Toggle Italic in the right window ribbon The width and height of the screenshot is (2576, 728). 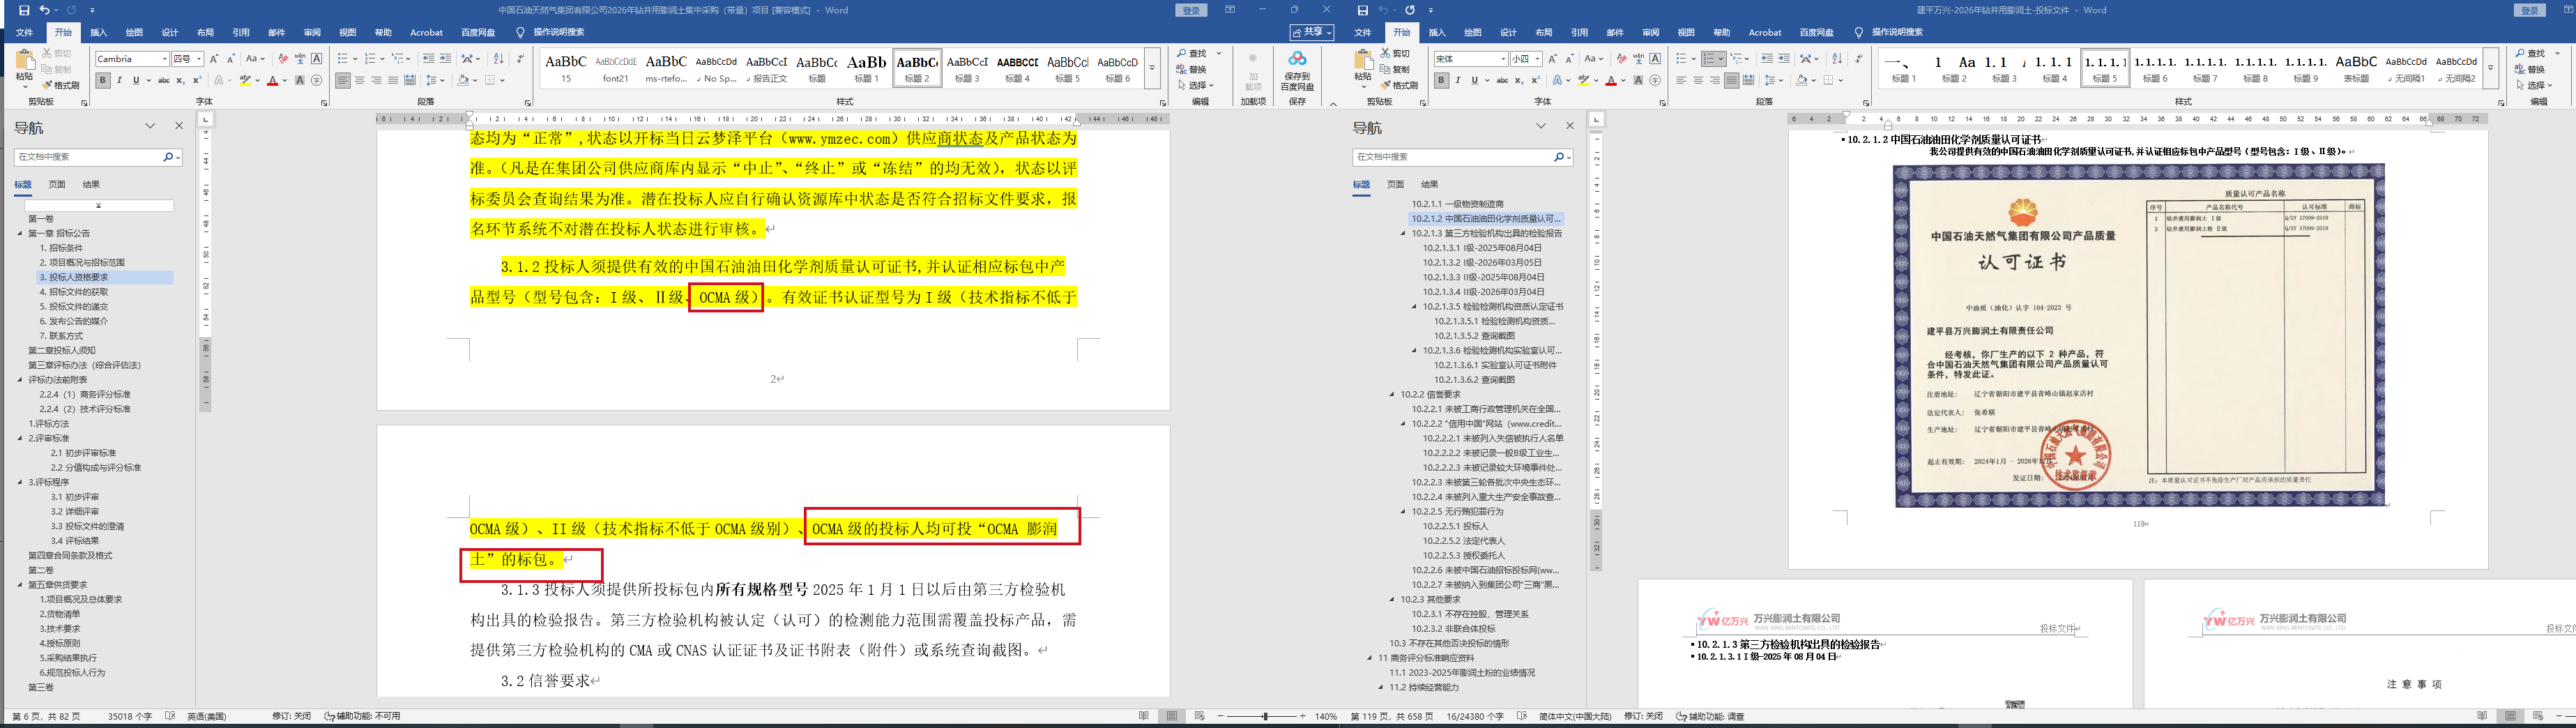click(x=1457, y=80)
